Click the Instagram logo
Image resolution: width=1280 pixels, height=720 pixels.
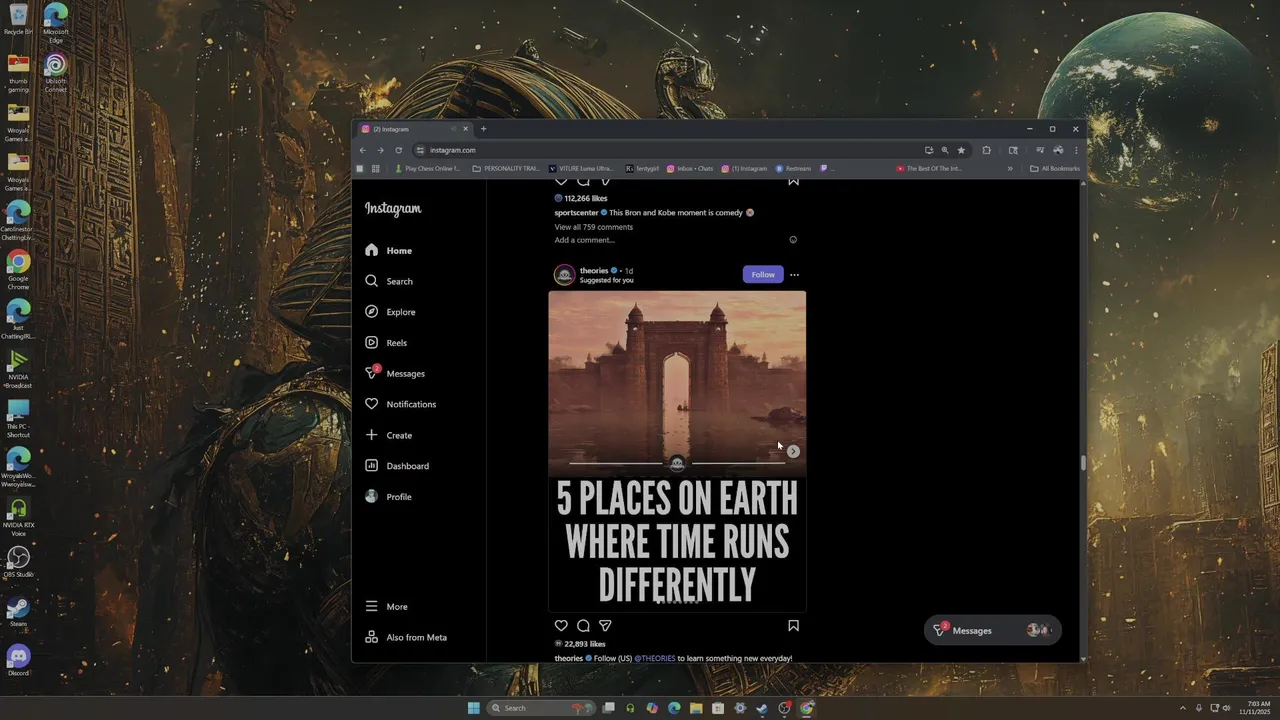pyautogui.click(x=393, y=209)
